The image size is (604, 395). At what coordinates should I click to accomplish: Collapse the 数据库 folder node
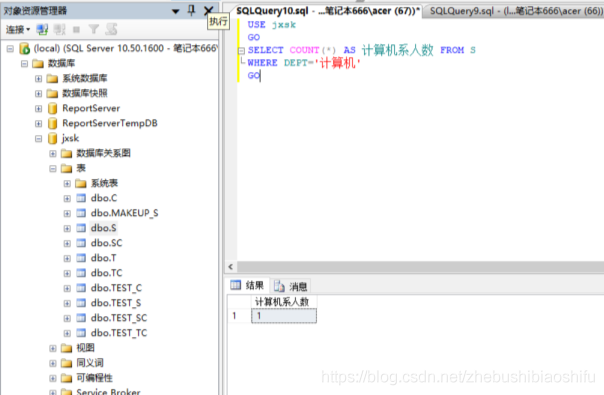(x=24, y=63)
